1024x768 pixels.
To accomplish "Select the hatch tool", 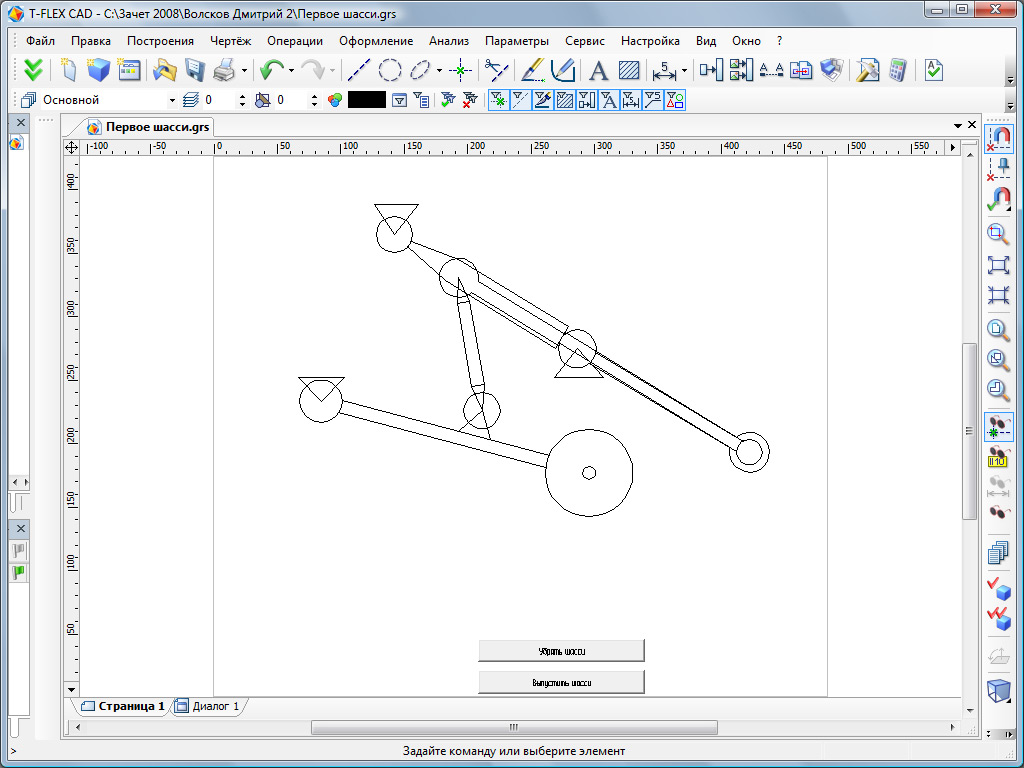I will pyautogui.click(x=629, y=70).
